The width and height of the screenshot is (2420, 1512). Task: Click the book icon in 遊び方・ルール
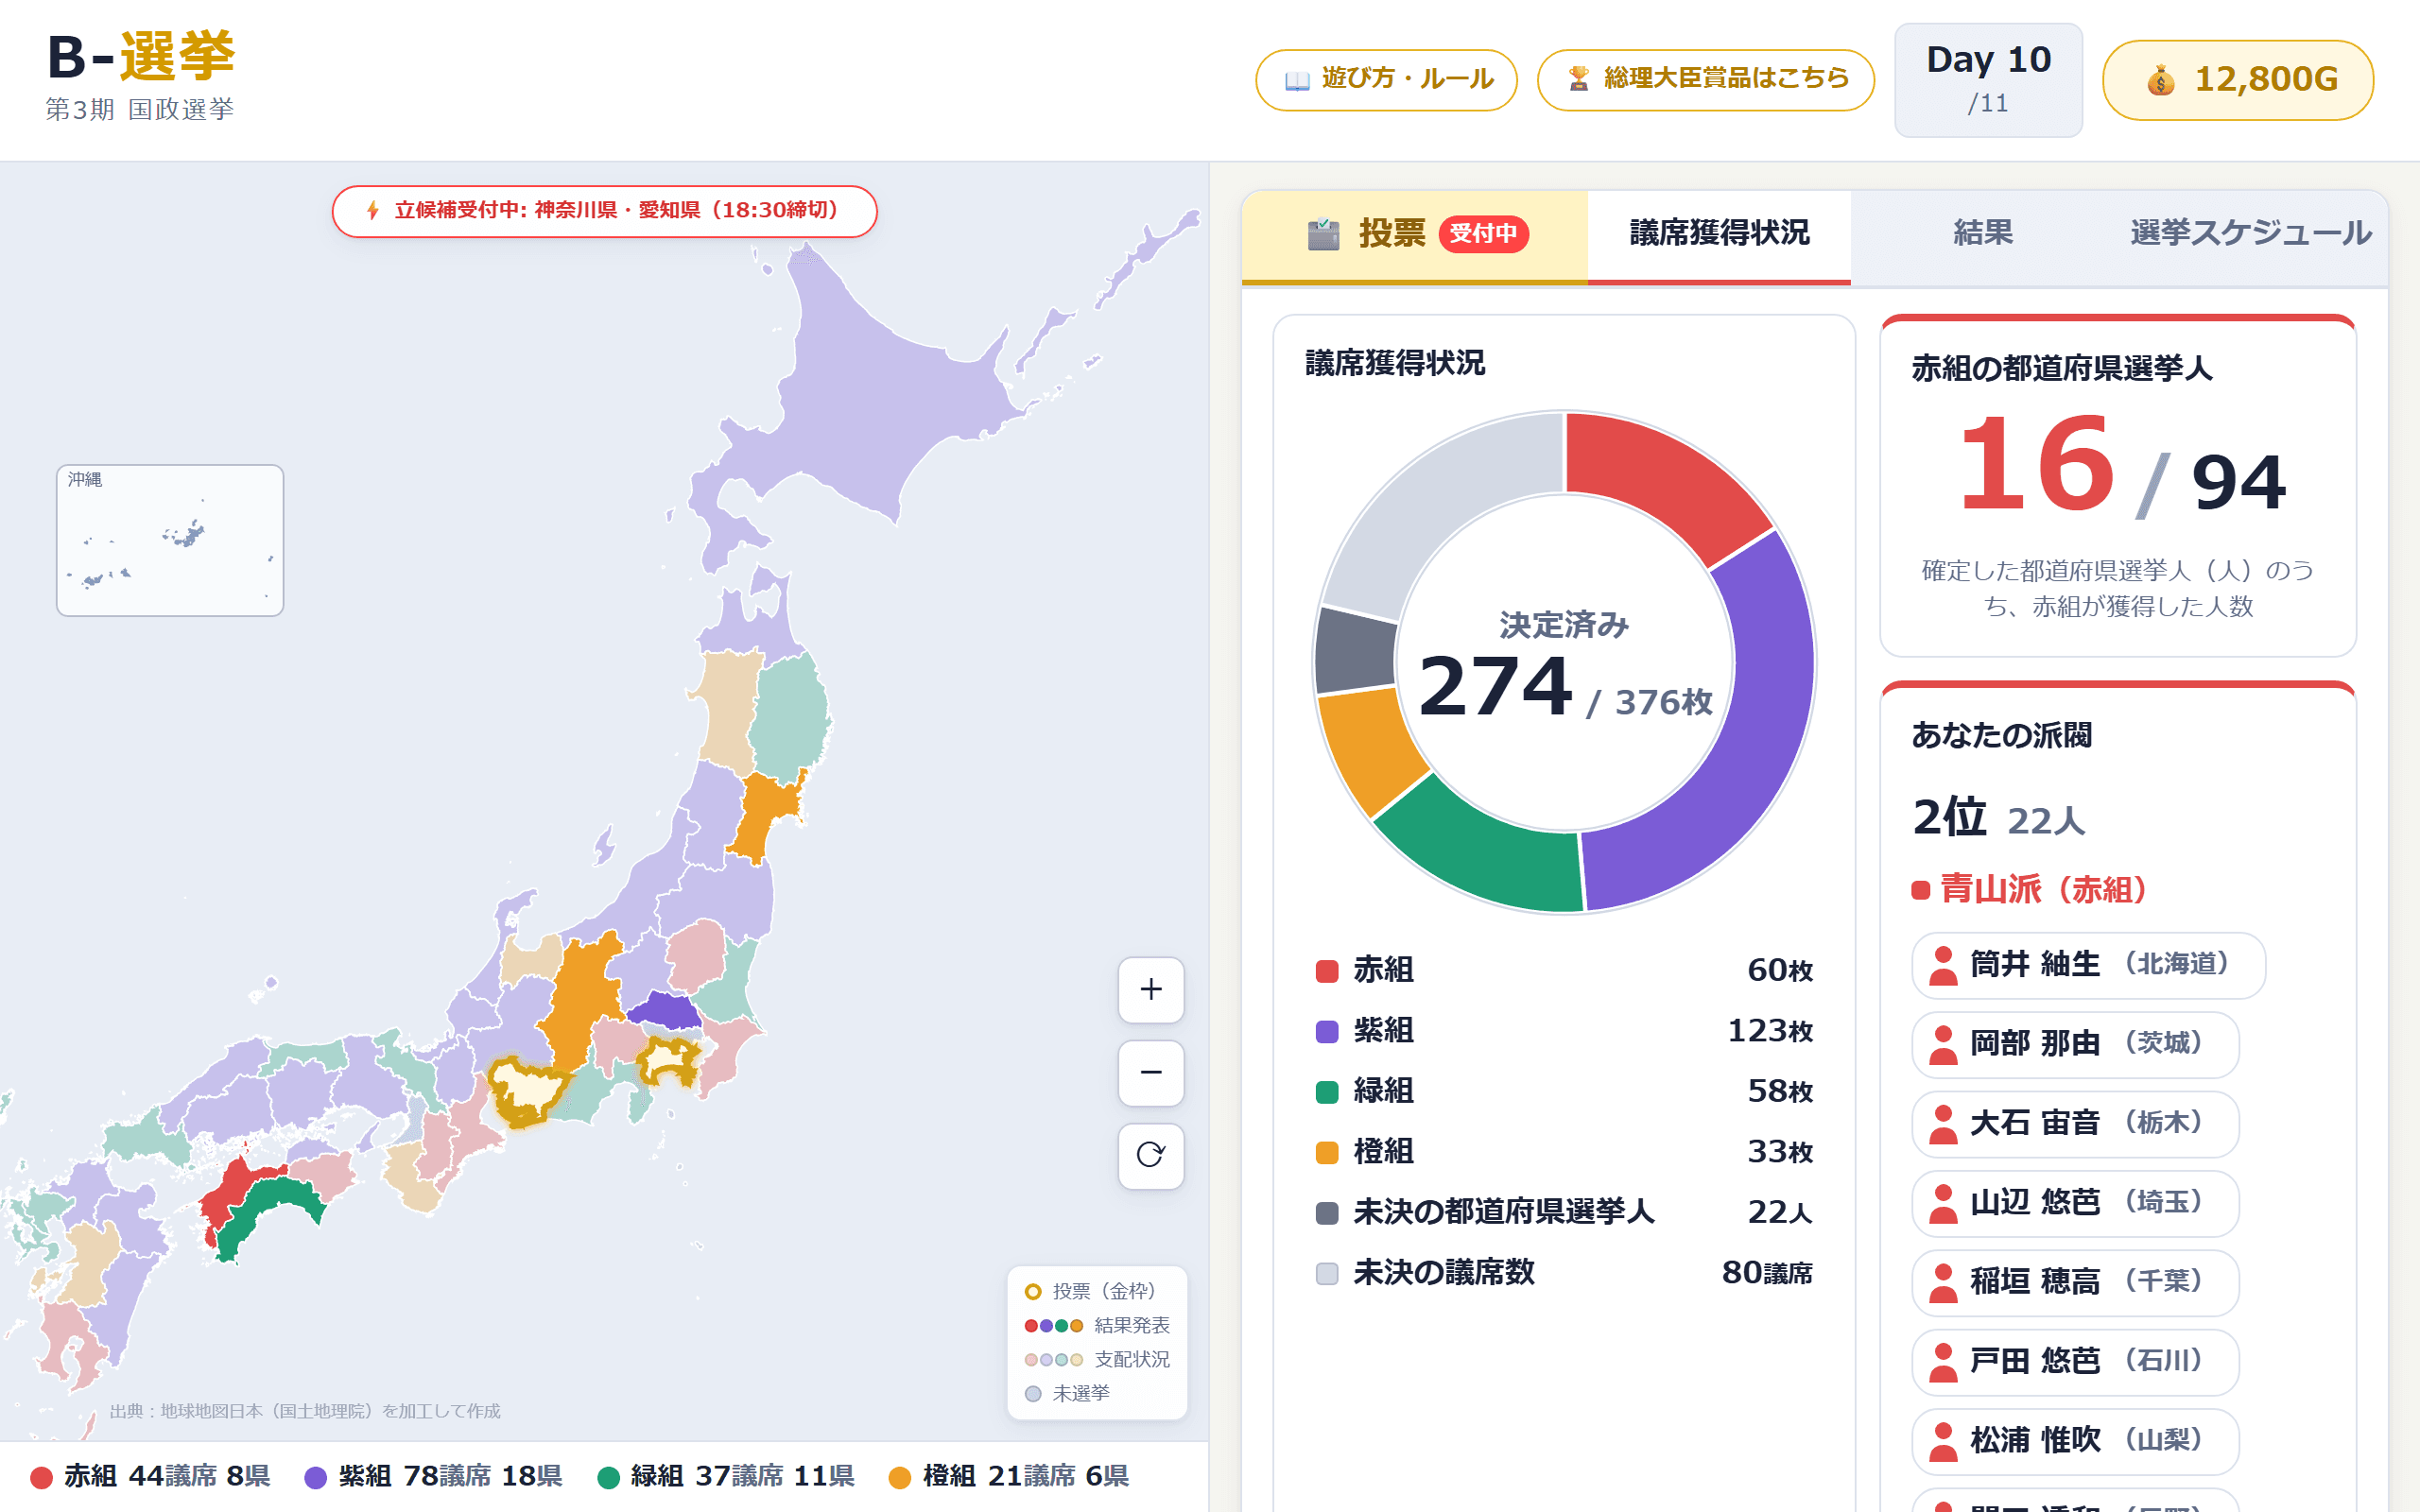click(x=1297, y=80)
